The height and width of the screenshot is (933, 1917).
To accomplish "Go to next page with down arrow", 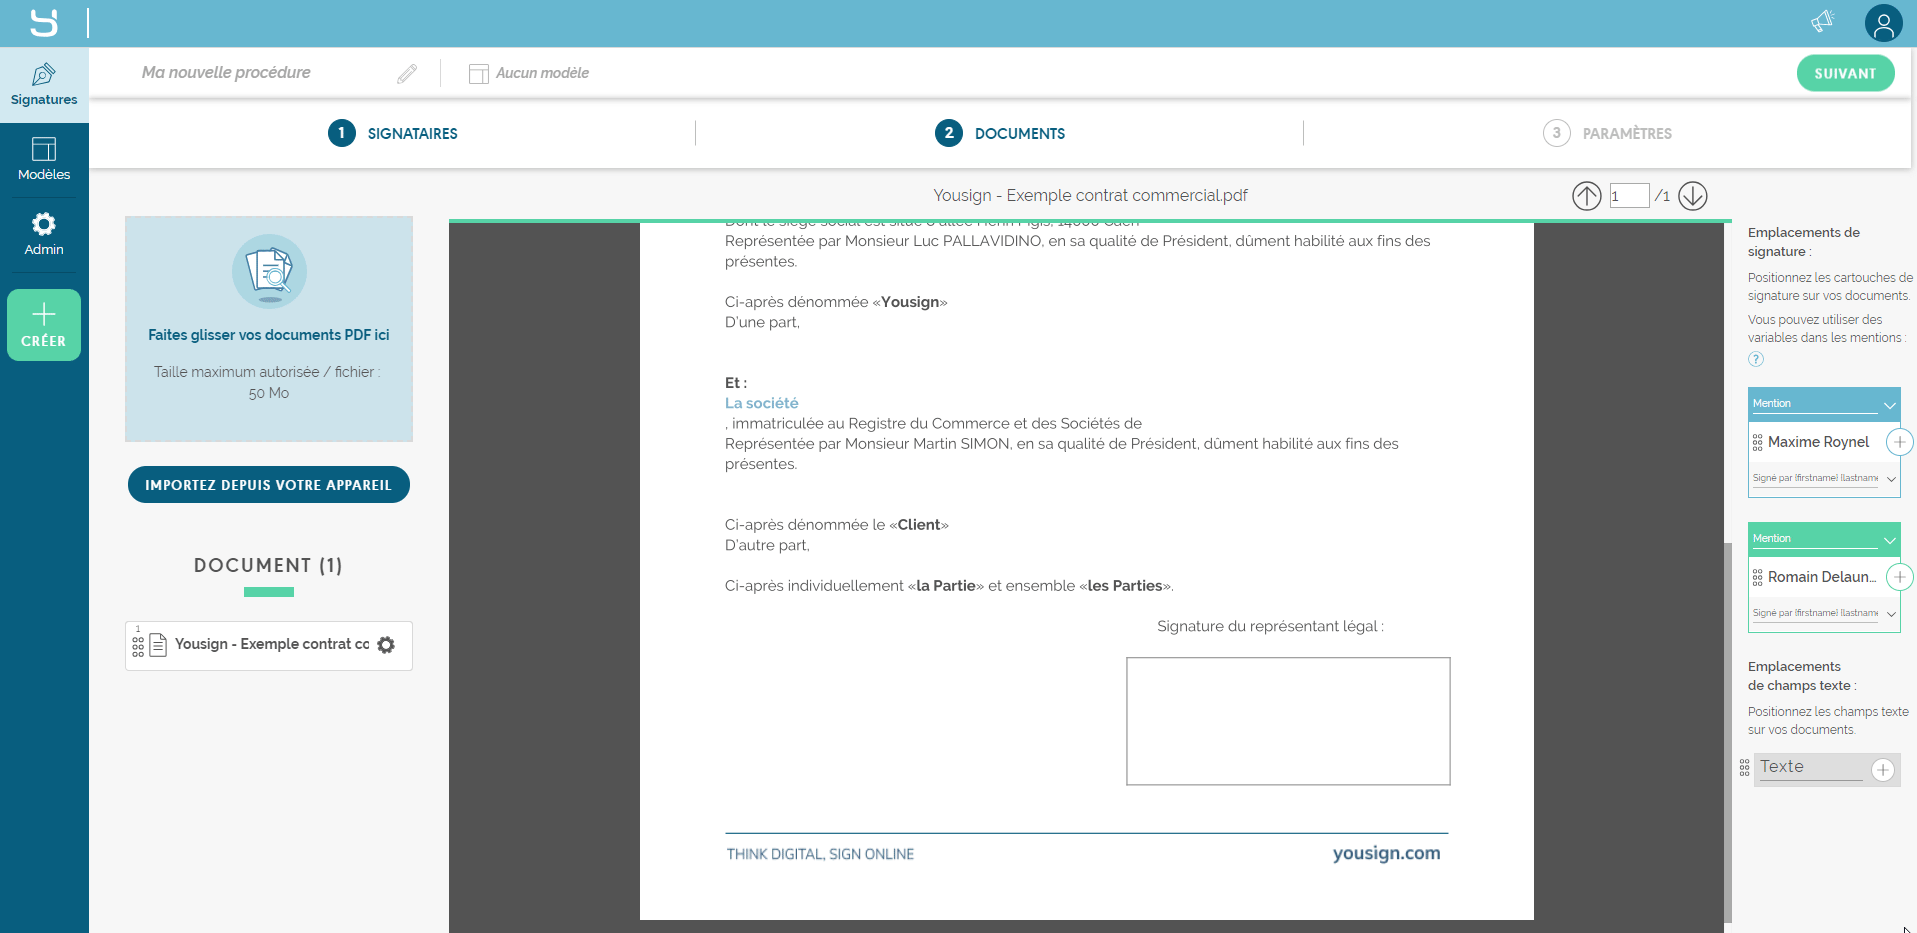I will [1693, 196].
